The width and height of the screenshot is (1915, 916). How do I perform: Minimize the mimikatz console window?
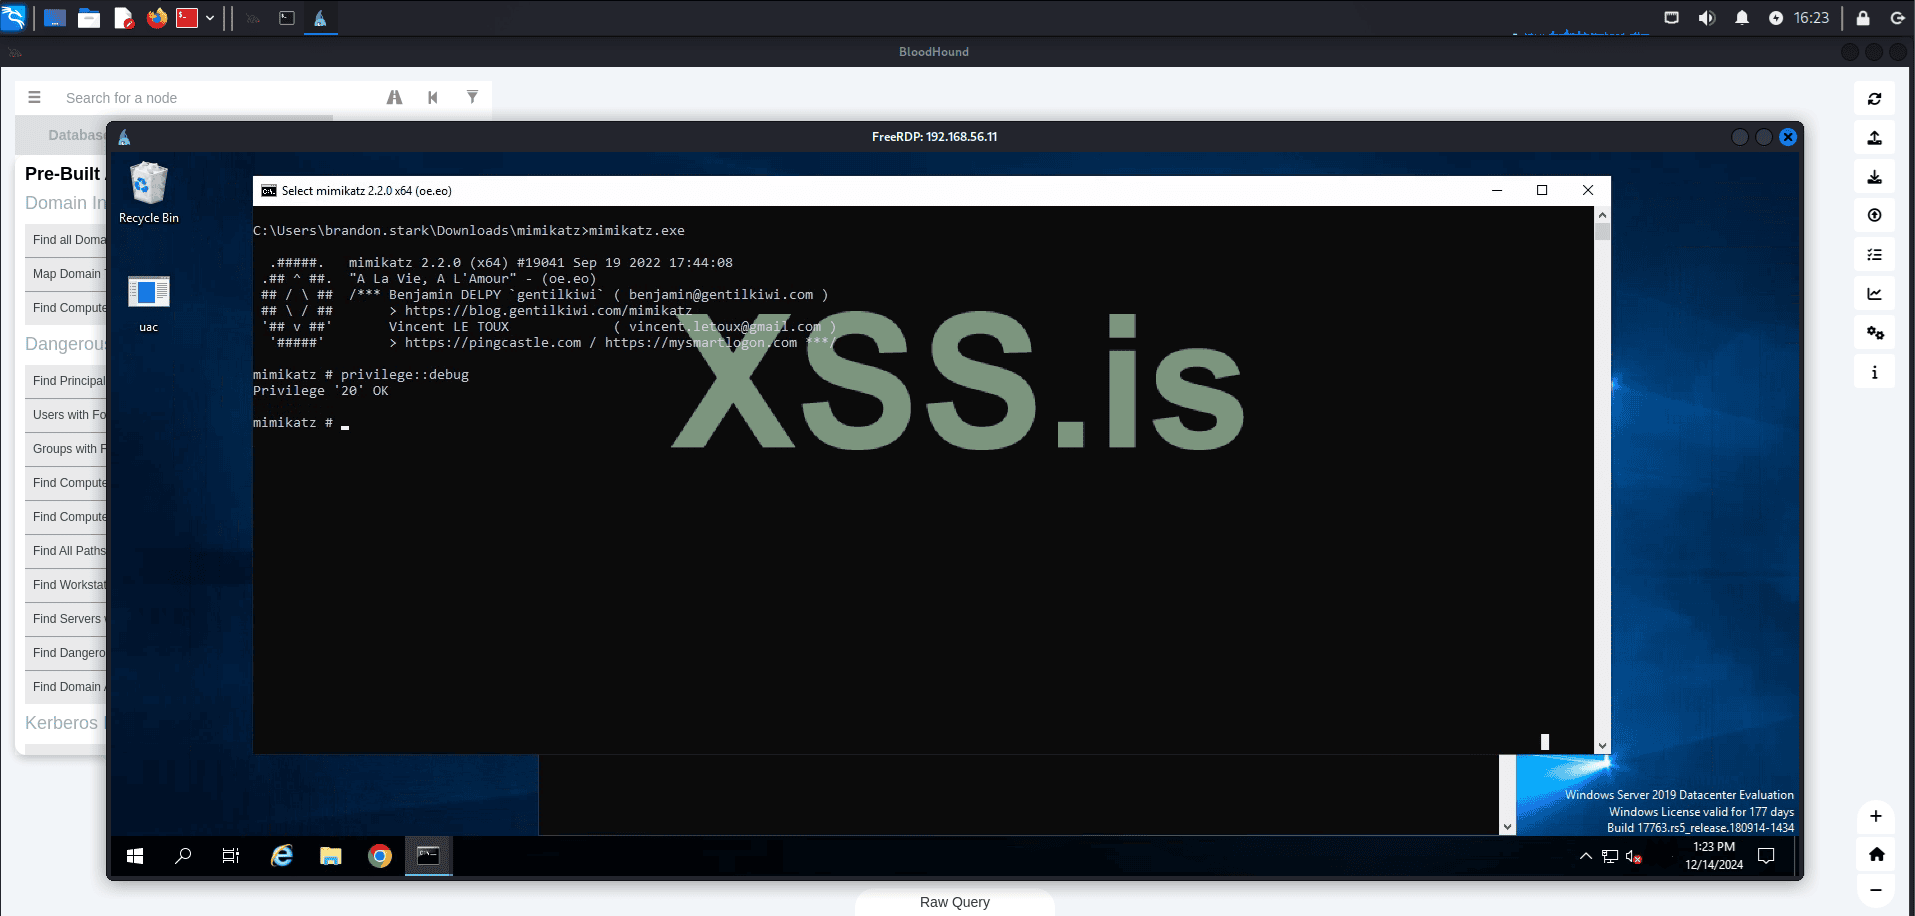pyautogui.click(x=1497, y=190)
